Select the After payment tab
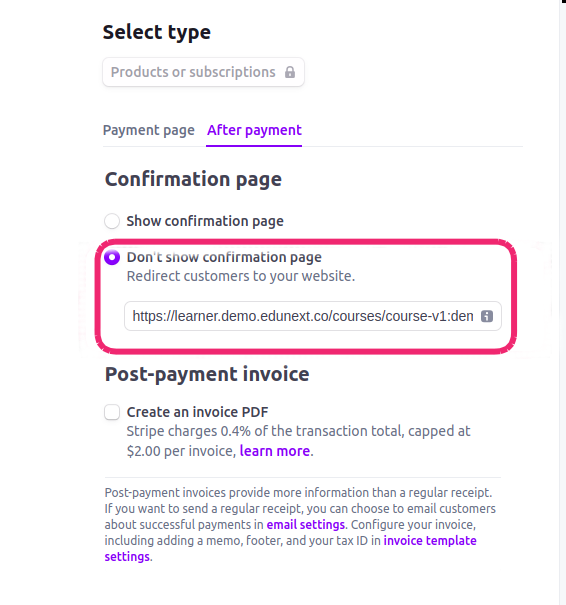Viewport: 566px width, 605px height. coord(254,130)
